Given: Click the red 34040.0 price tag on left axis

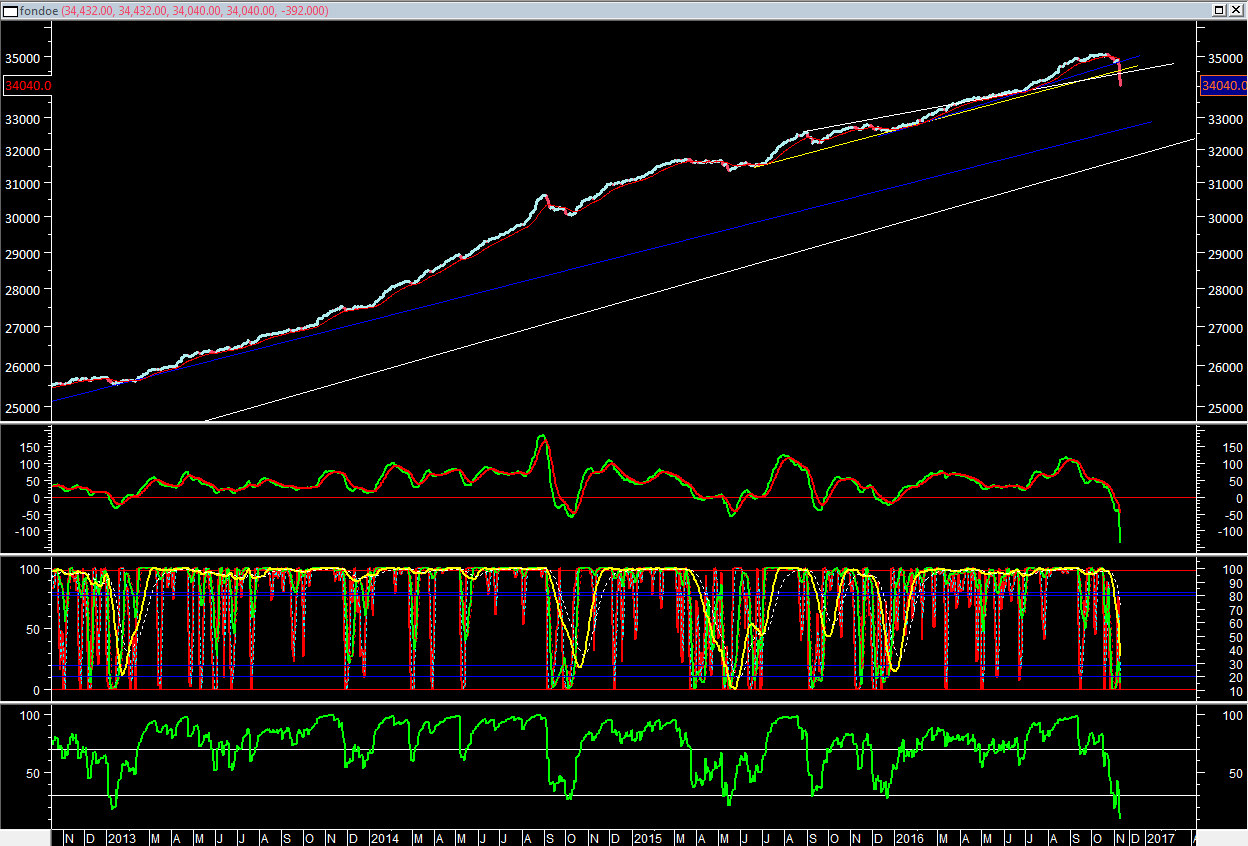Looking at the screenshot, I should click(27, 86).
